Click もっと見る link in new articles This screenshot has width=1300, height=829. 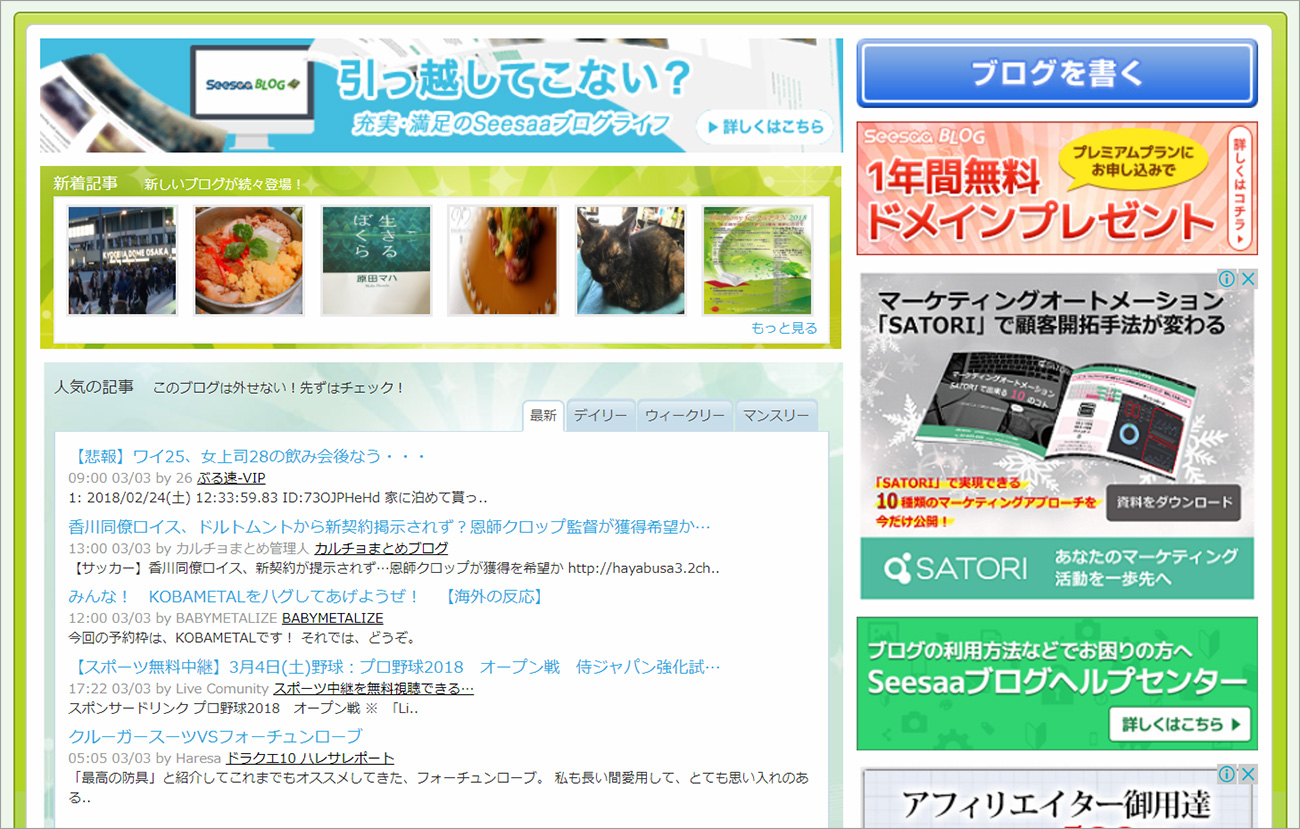tap(784, 328)
